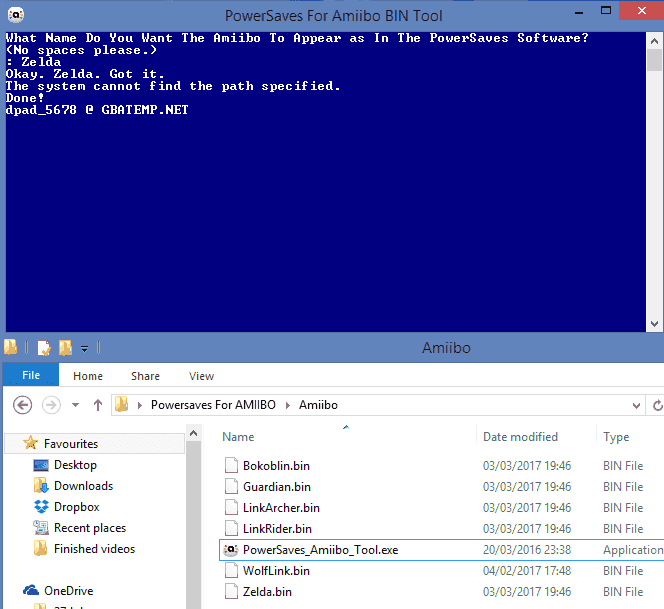This screenshot has height=609, width=664.
Task: Click the address bar folder icon
Action: pyautogui.click(x=122, y=404)
